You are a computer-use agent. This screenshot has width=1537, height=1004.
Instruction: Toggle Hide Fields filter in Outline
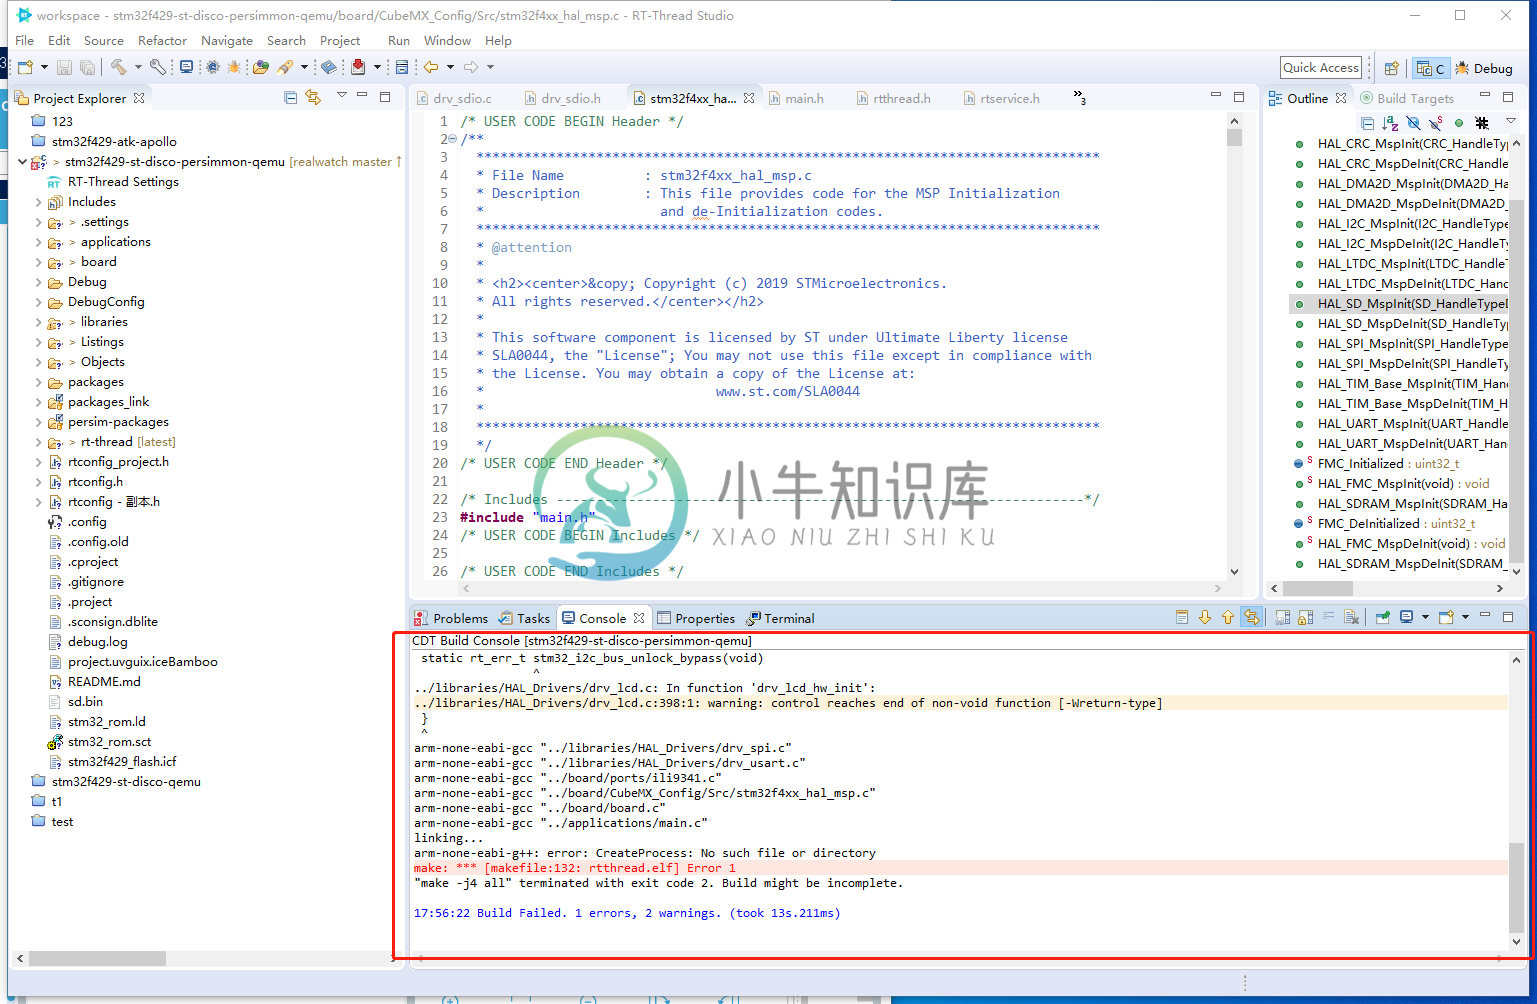click(x=1413, y=123)
